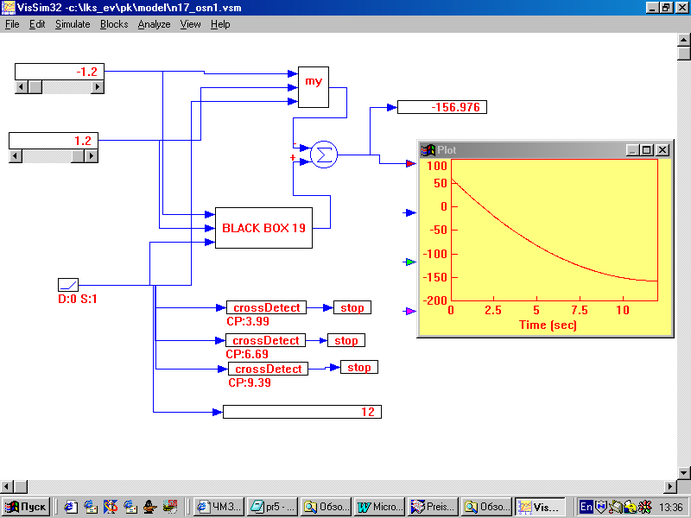Click the stop block after CP:9.39 crossDetect
The image size is (691, 518).
pos(358,368)
